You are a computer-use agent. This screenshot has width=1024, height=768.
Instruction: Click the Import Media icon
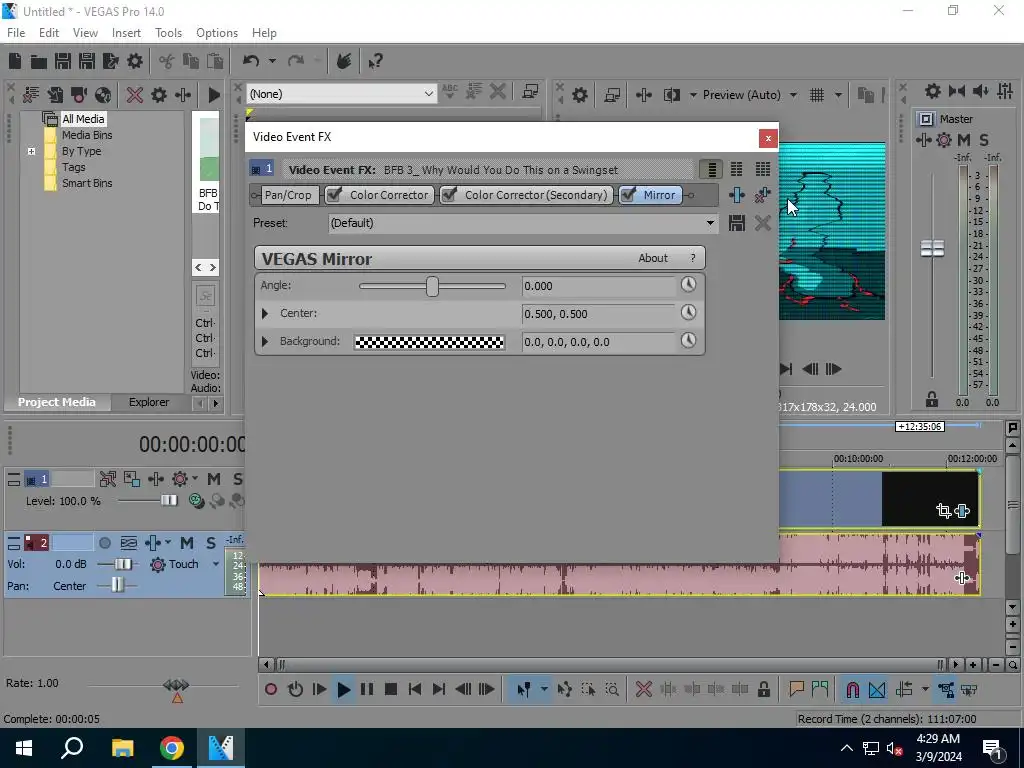[55, 95]
